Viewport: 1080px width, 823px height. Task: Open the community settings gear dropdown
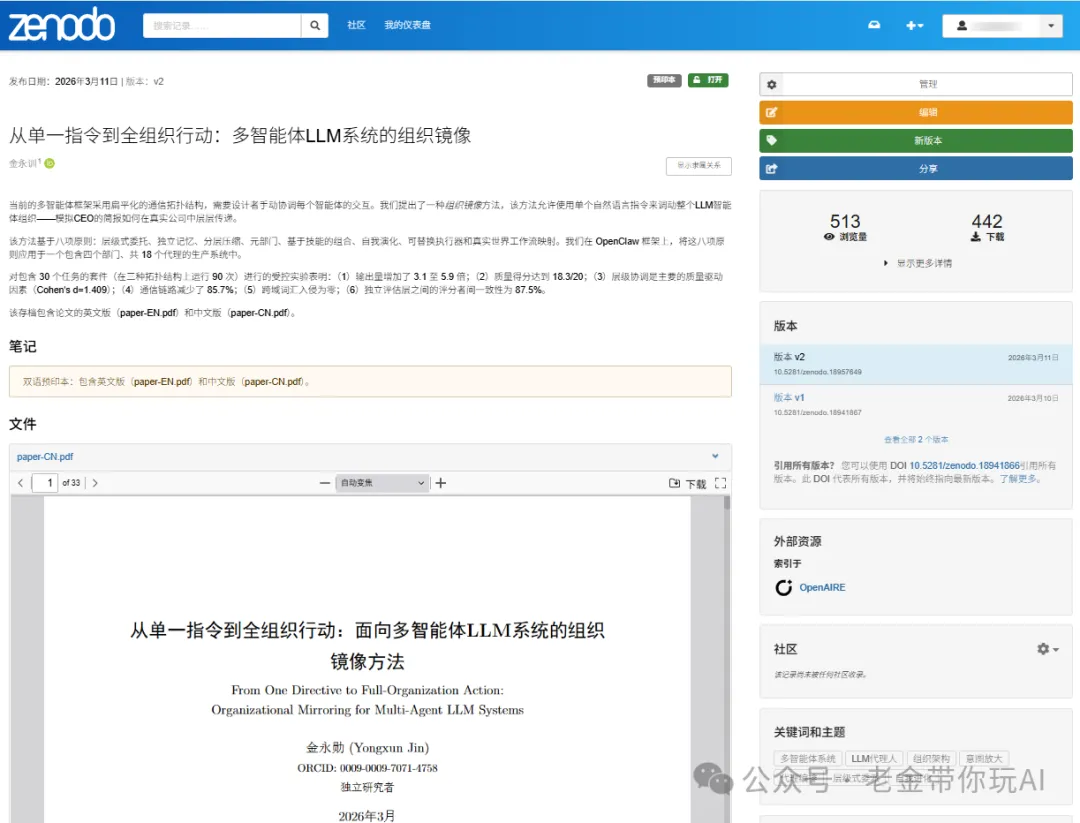click(1047, 649)
